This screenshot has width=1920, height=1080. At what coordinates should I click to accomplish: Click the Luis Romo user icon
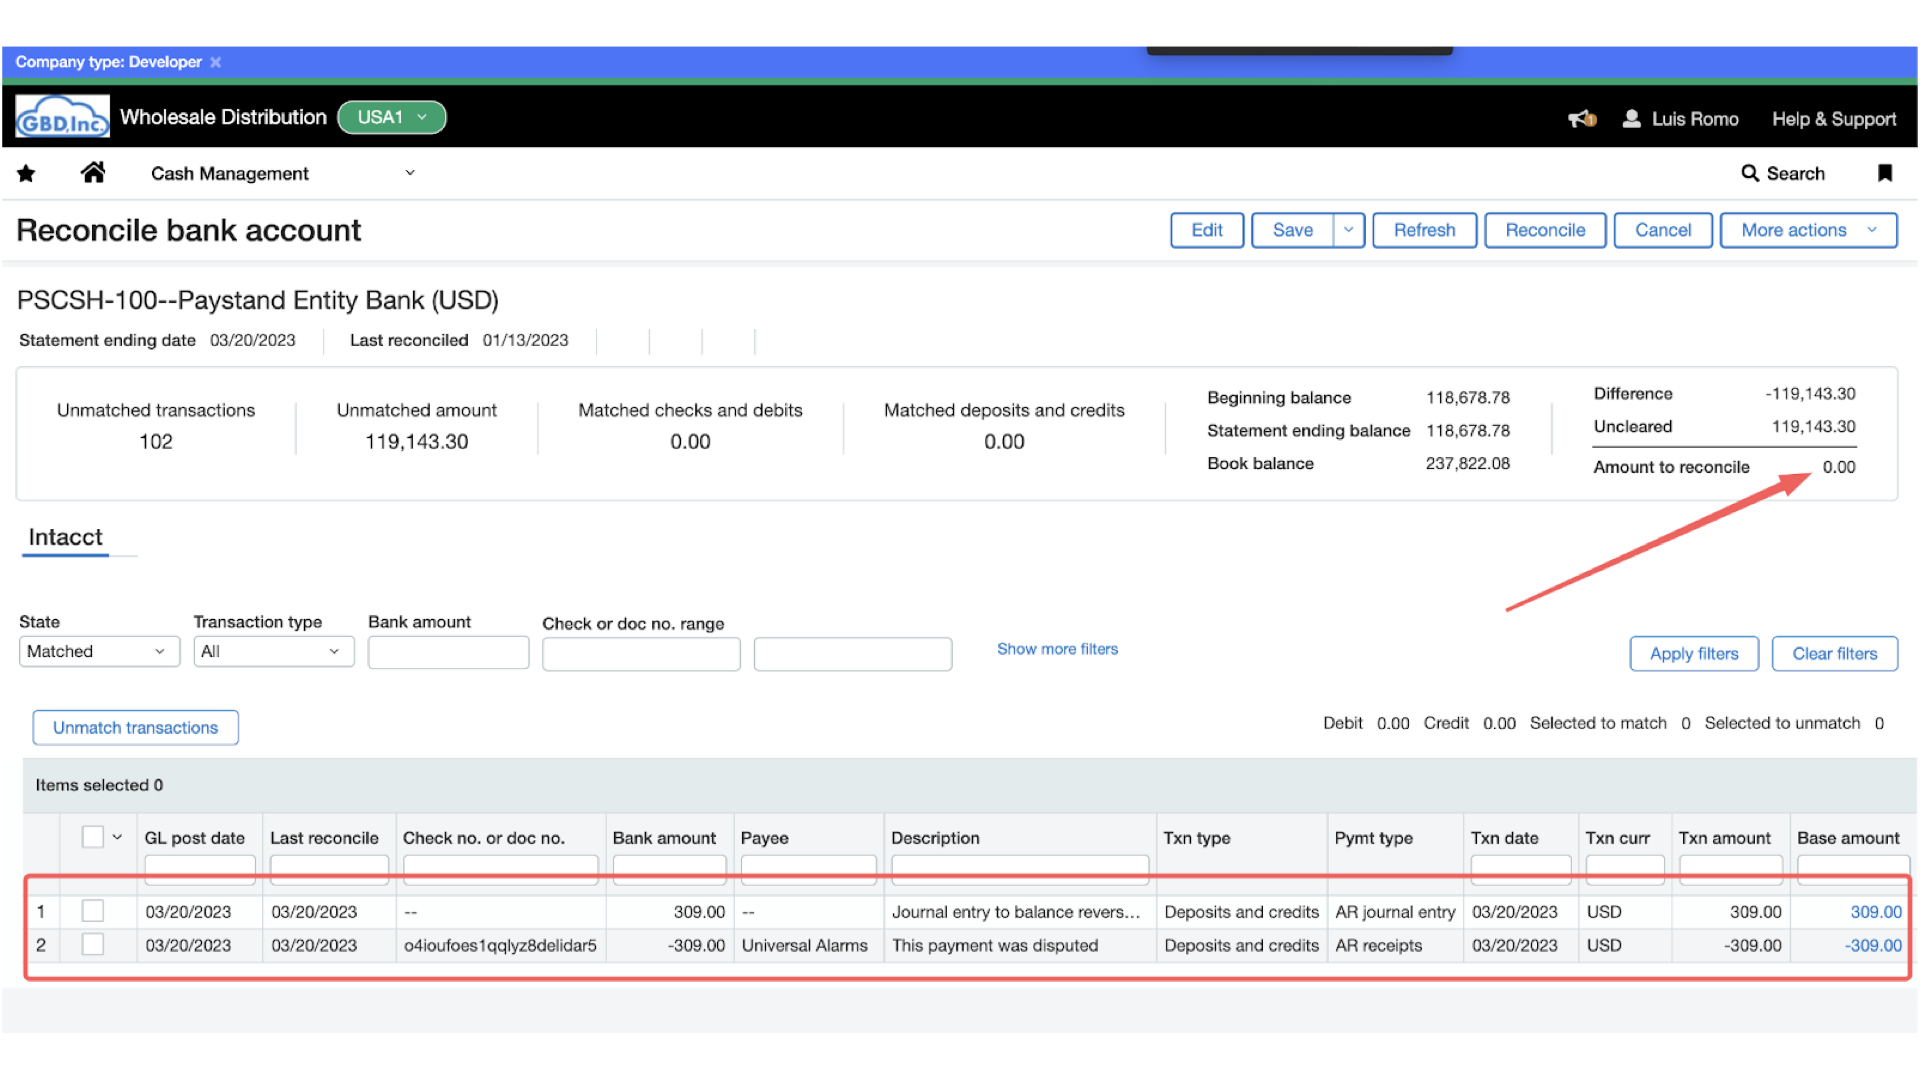click(1631, 118)
